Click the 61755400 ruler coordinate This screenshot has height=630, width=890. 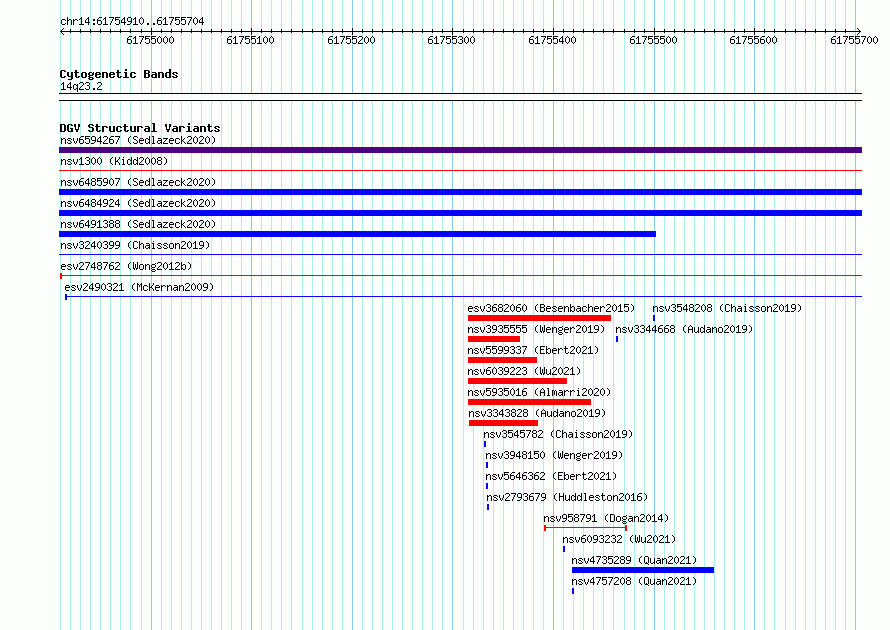(552, 40)
